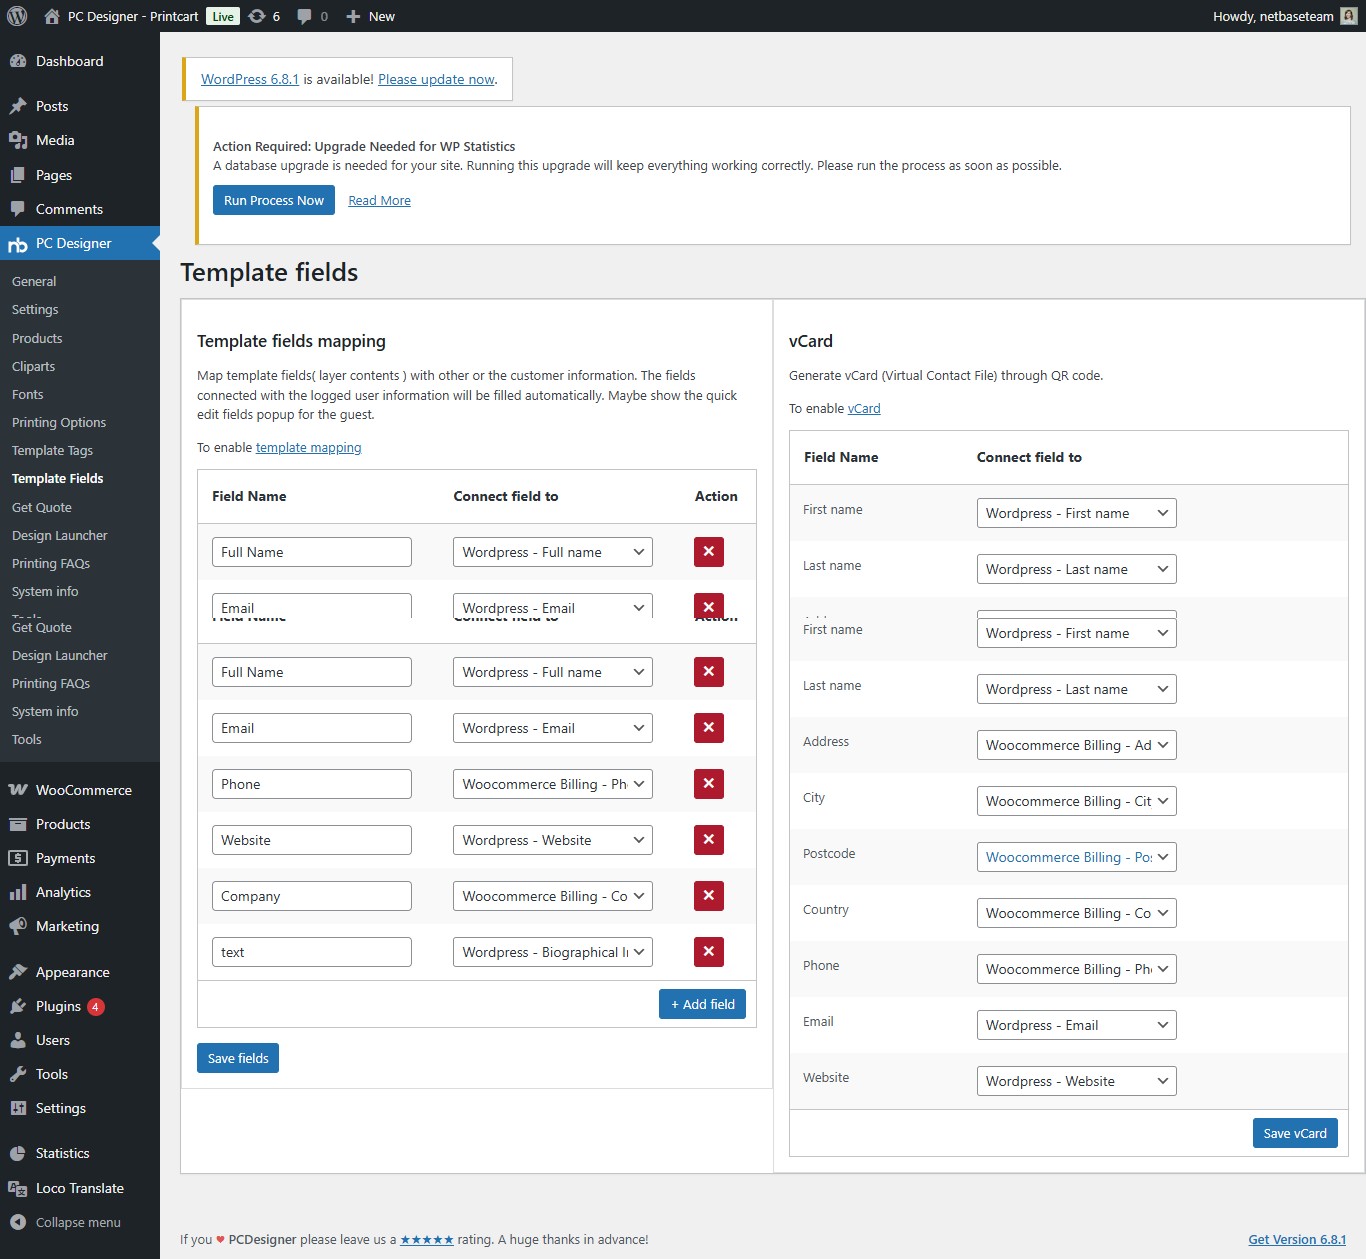Go to Printing Options submenu item
The image size is (1366, 1259).
(59, 422)
